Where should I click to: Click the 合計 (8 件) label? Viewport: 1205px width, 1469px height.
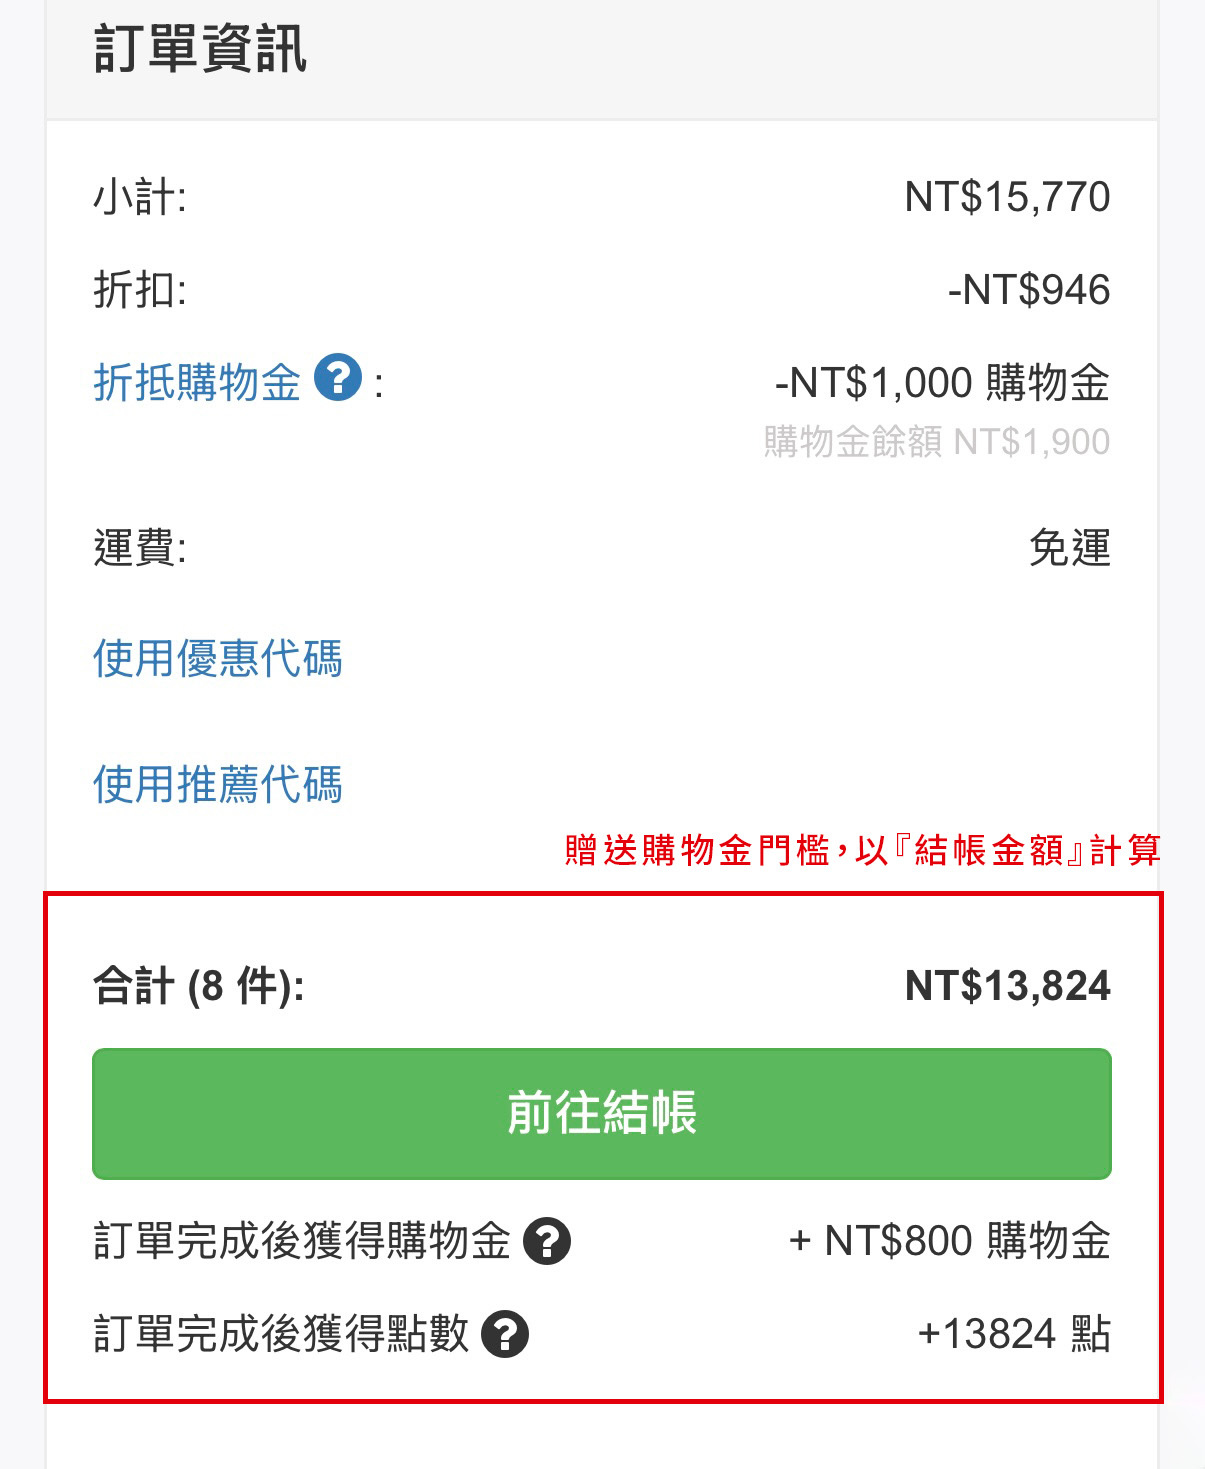tap(199, 986)
